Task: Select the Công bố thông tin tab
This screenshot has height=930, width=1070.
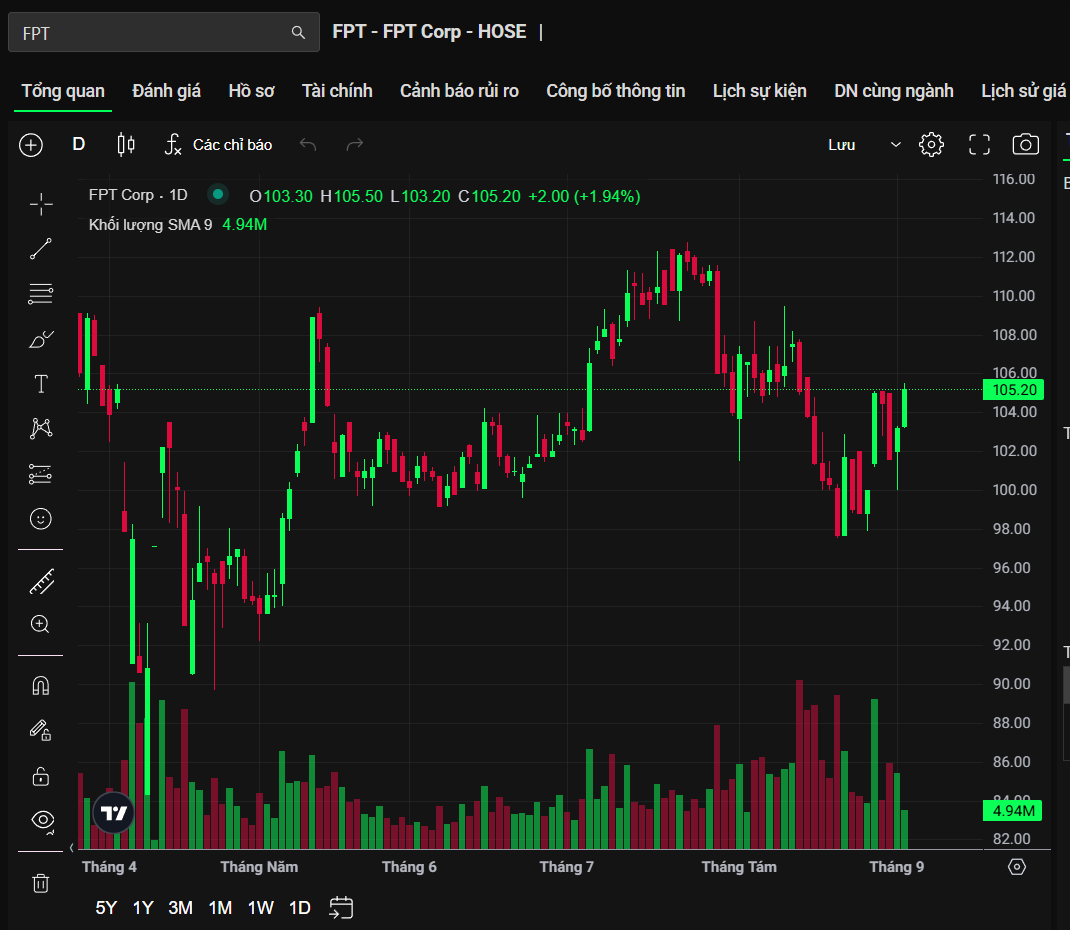Action: pyautogui.click(x=616, y=91)
